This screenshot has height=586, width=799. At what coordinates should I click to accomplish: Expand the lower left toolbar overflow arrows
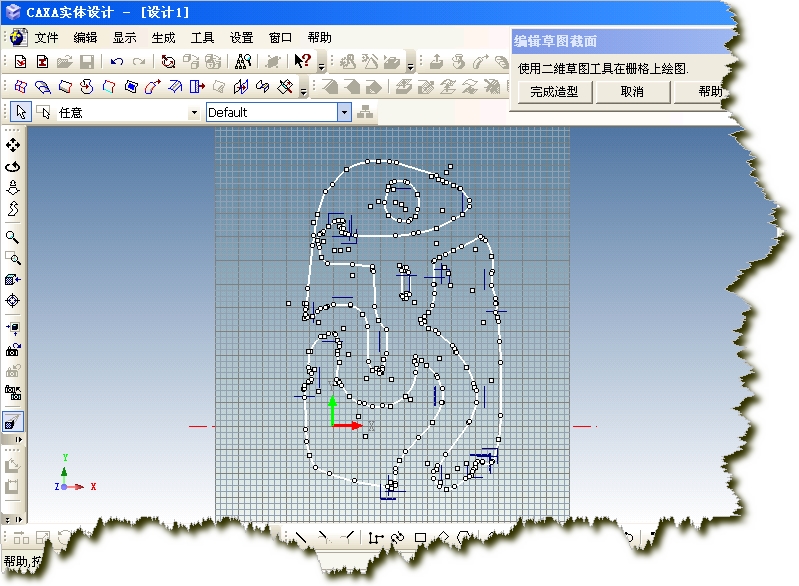[15, 520]
